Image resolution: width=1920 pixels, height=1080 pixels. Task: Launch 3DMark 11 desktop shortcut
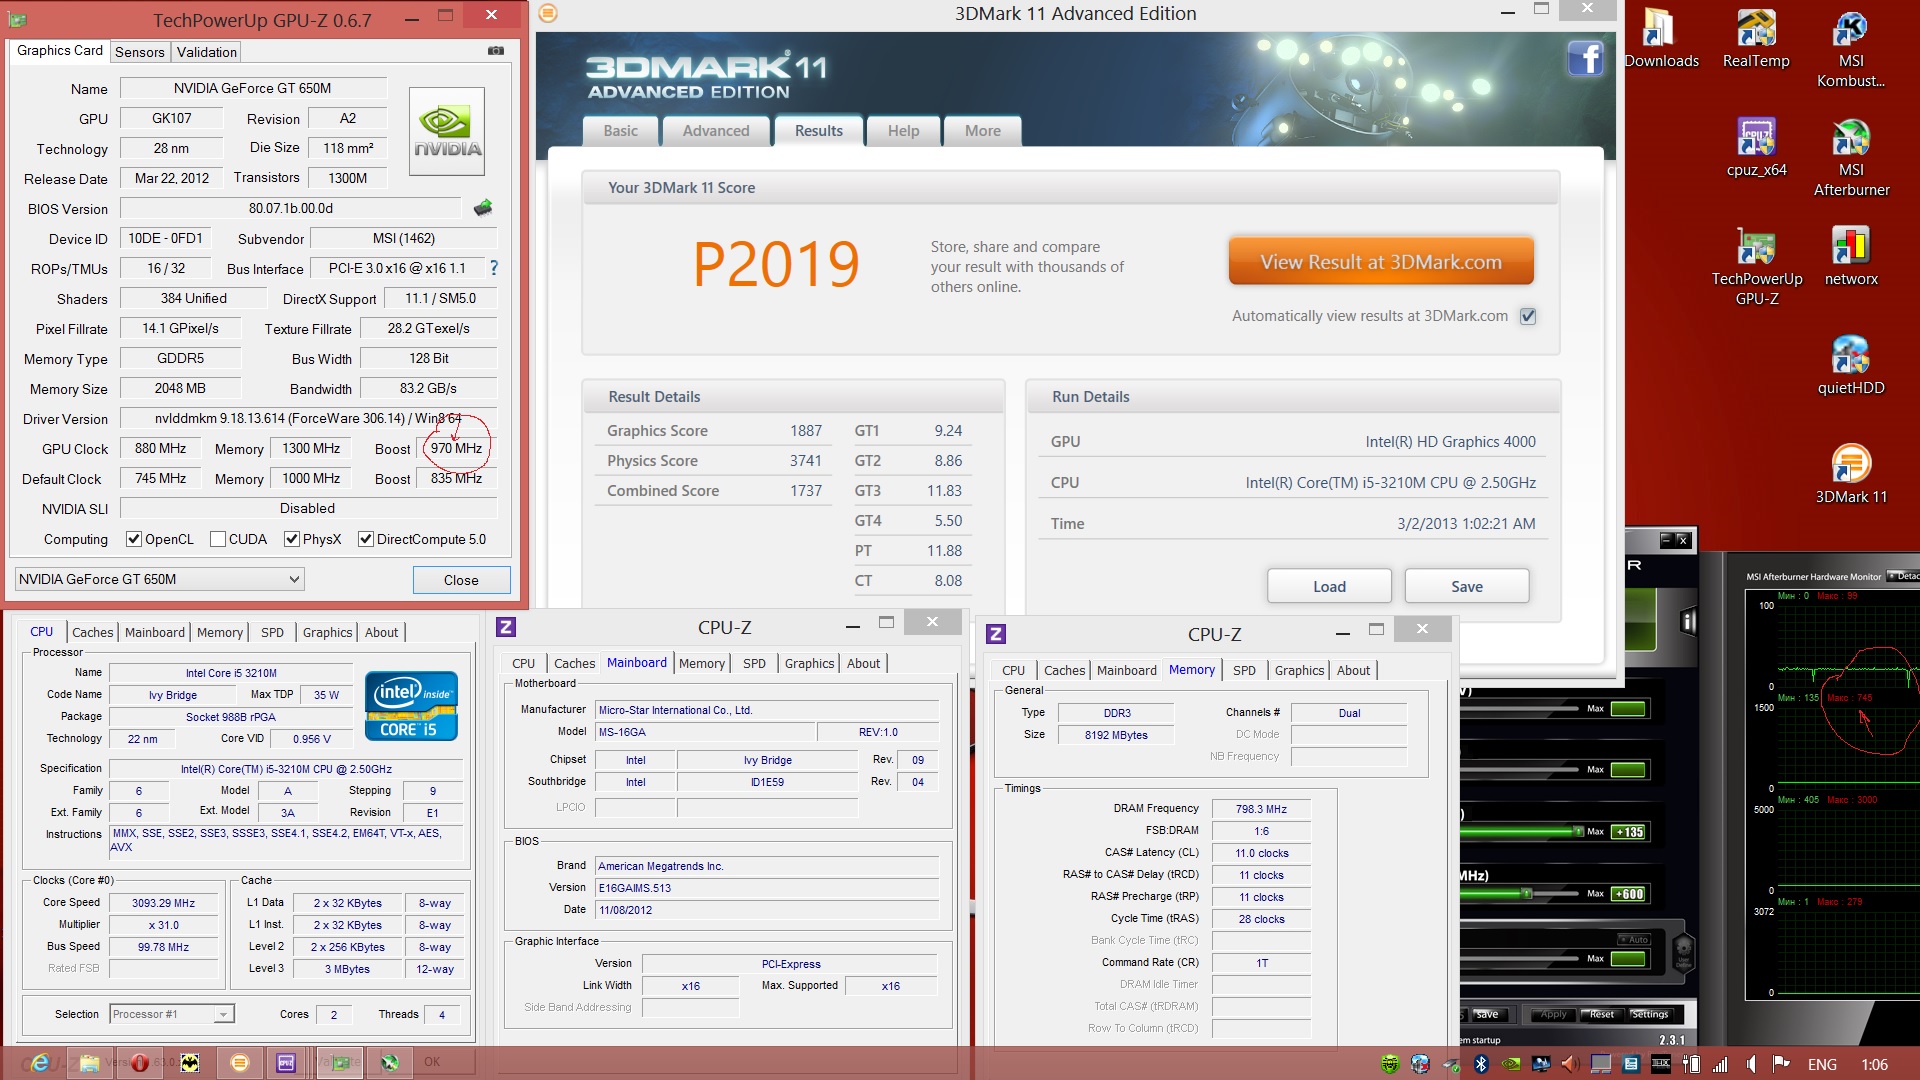(x=1851, y=475)
